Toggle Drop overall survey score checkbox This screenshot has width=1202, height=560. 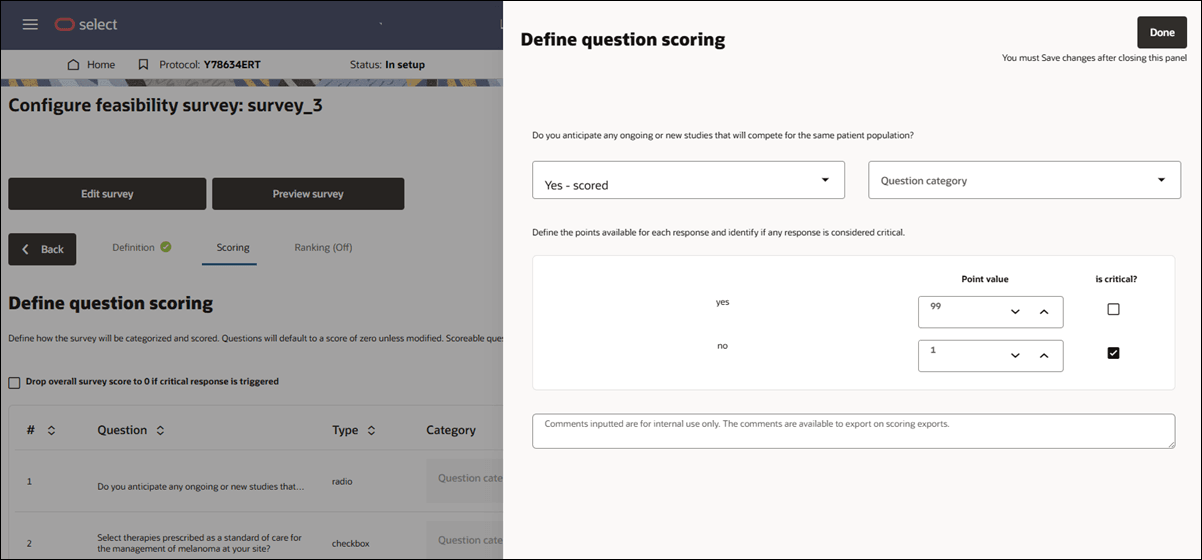point(14,382)
